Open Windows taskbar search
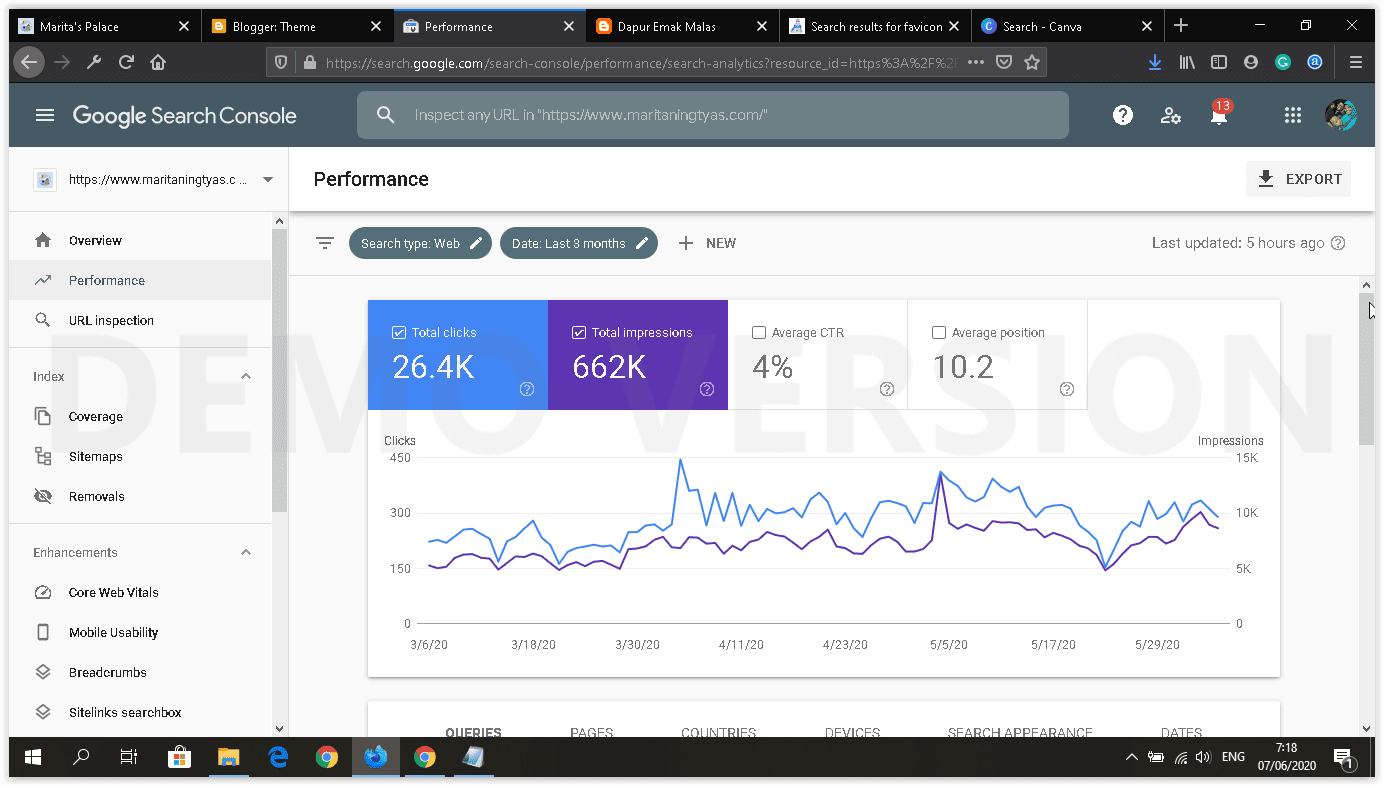 81,757
